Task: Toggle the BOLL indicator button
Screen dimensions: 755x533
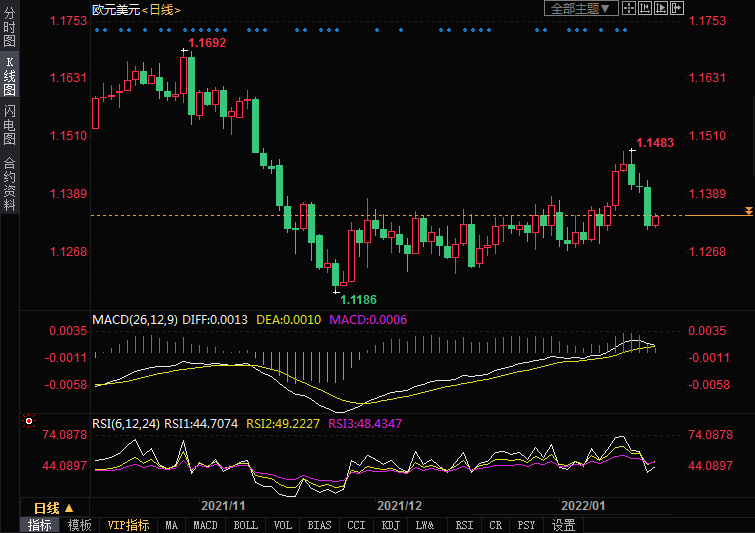Action: click(245, 525)
